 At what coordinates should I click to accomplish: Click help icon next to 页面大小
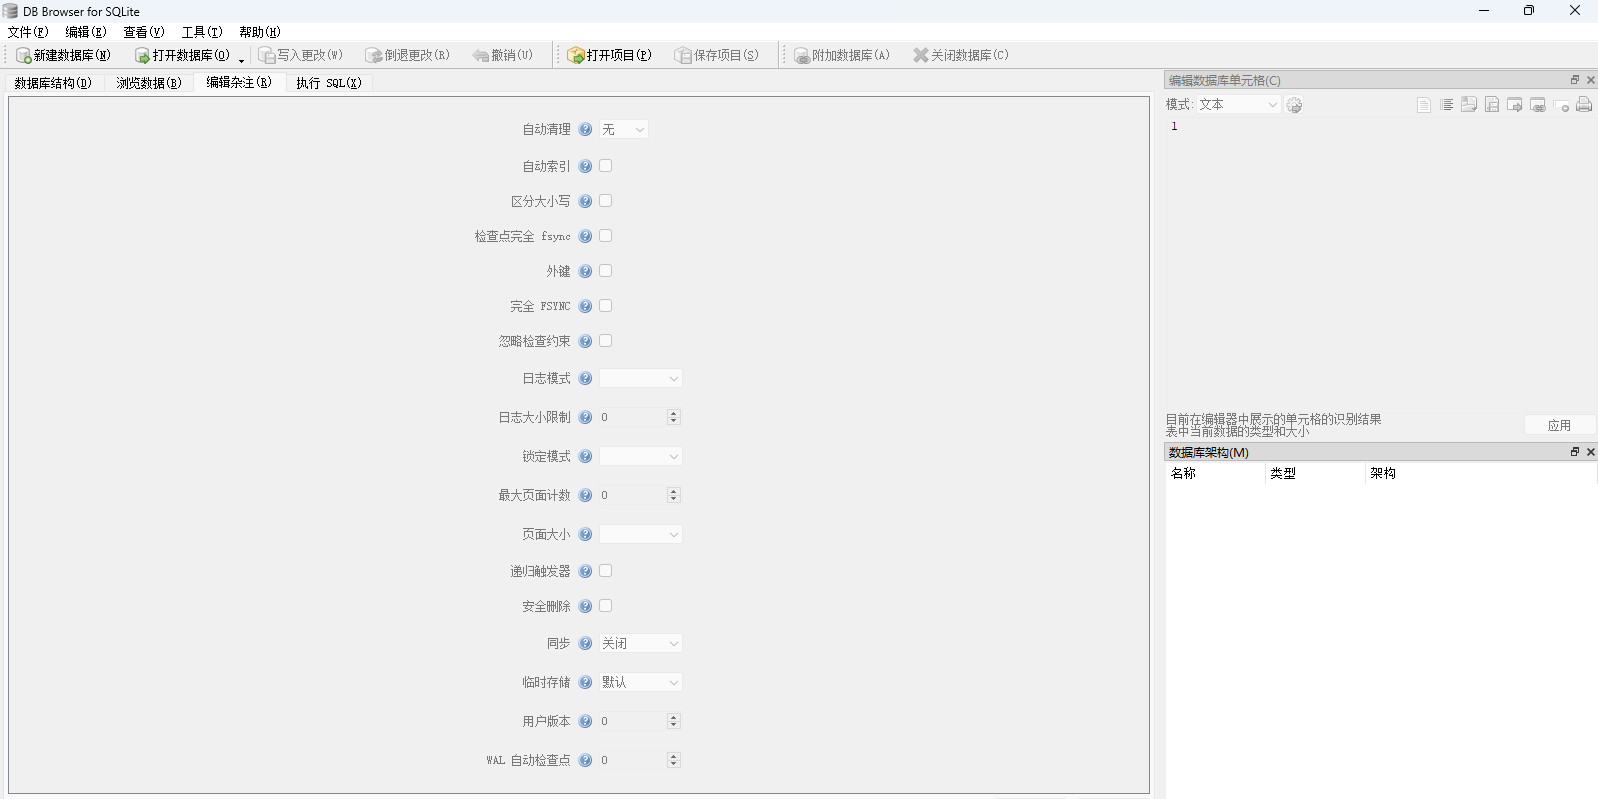pyautogui.click(x=585, y=534)
